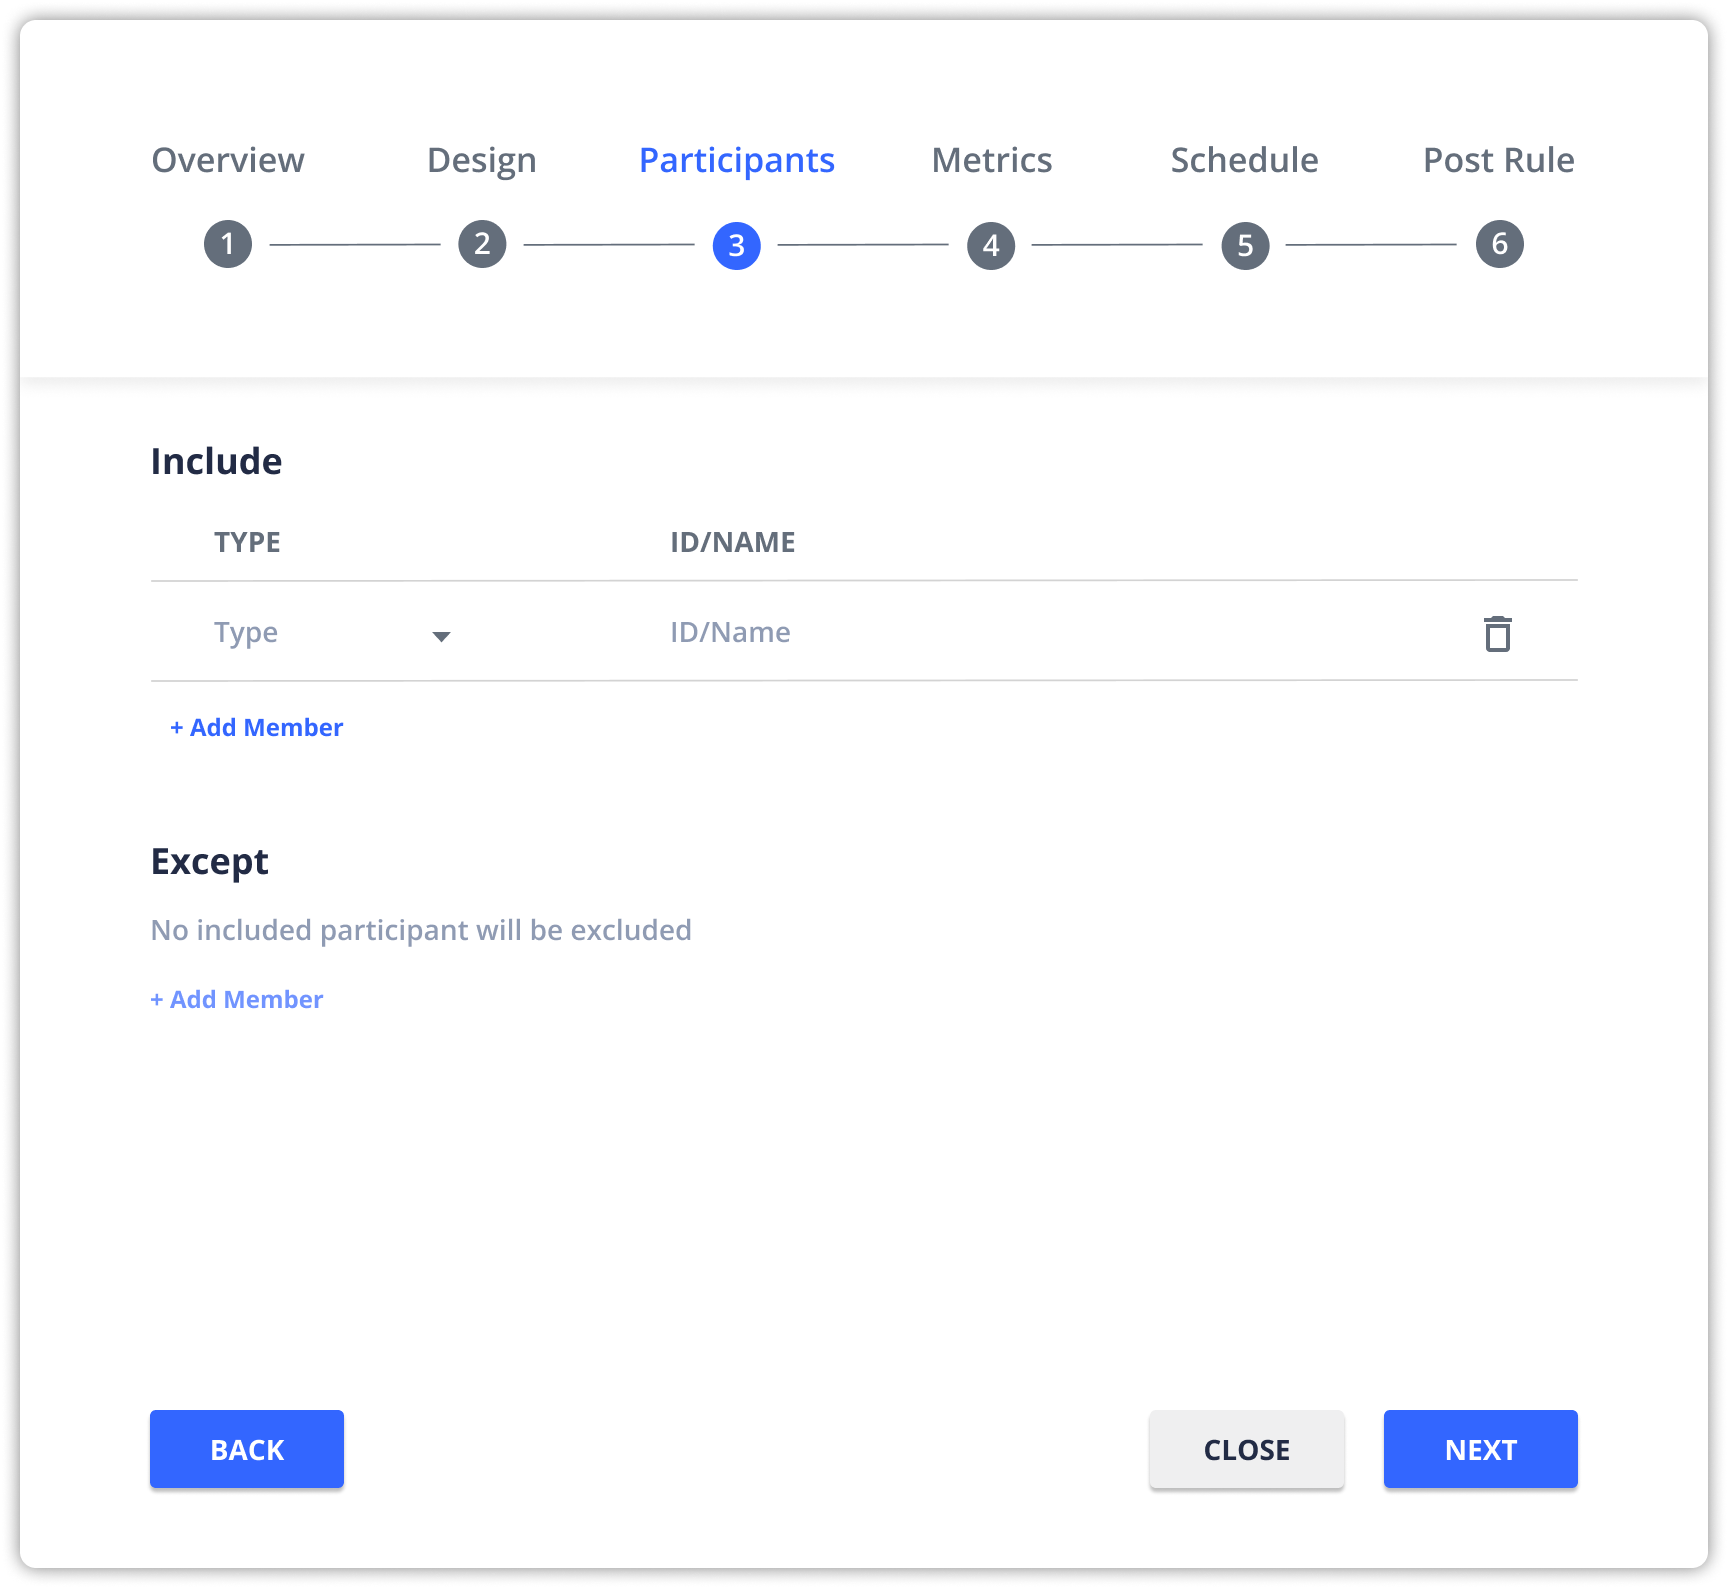The image size is (1728, 1588).
Task: Switch to the Metrics tab
Action: point(991,160)
